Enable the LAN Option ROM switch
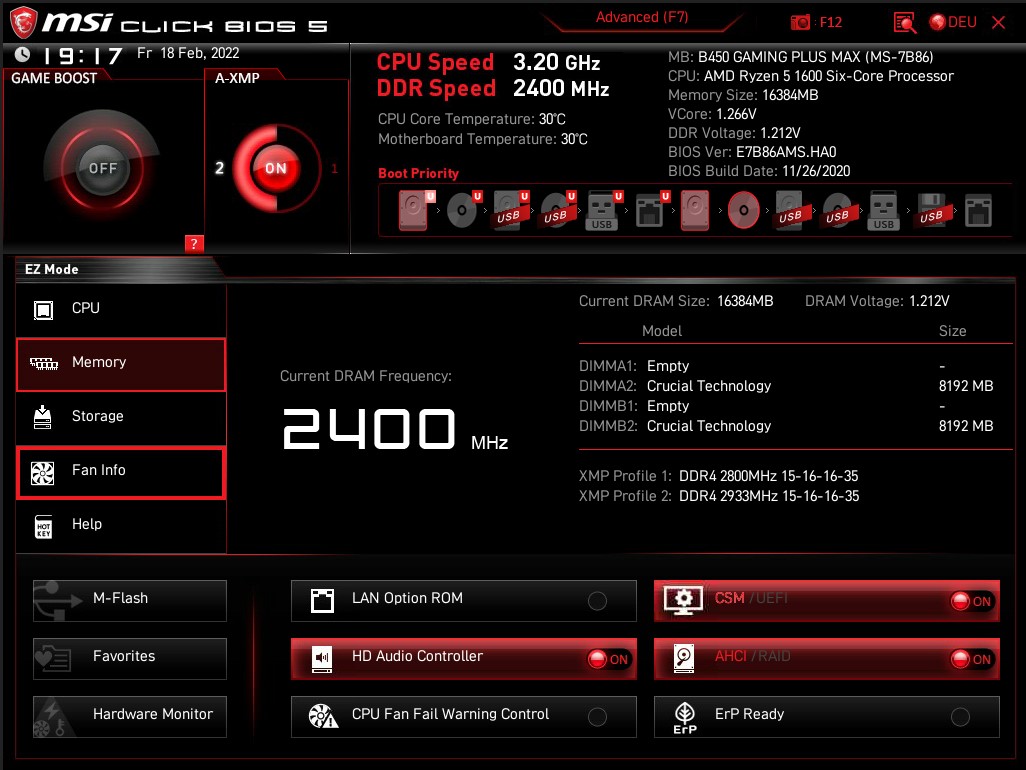The height and width of the screenshot is (770, 1026). point(597,601)
